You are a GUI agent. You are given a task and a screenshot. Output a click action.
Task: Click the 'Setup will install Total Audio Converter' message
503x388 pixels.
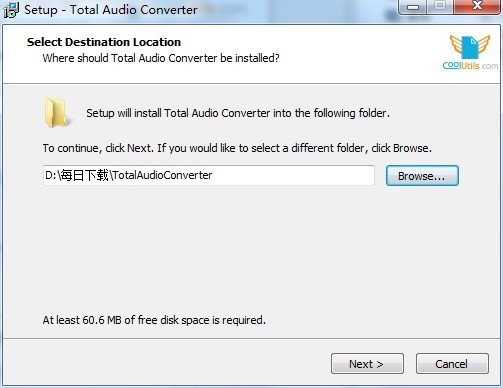pos(238,113)
